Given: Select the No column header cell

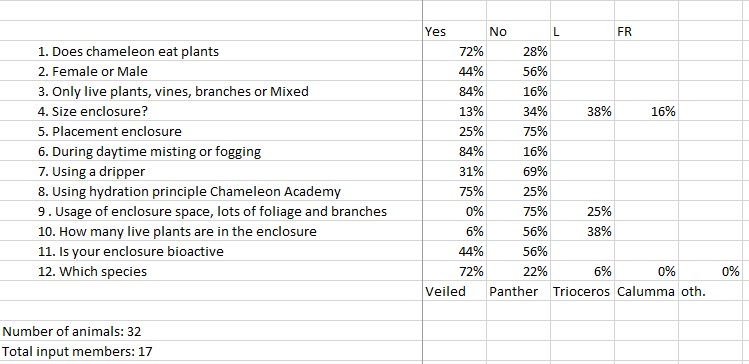Looking at the screenshot, I should (x=518, y=31).
